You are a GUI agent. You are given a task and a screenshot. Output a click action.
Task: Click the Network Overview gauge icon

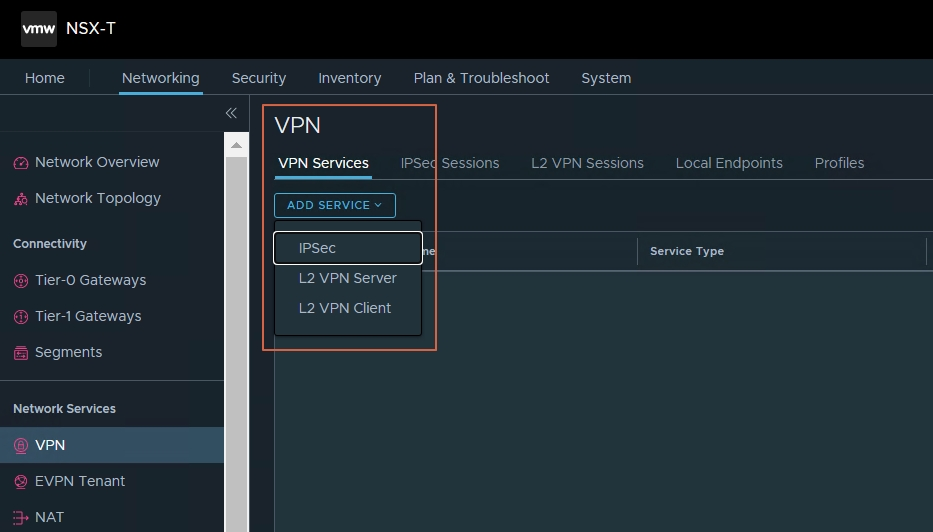coord(21,162)
